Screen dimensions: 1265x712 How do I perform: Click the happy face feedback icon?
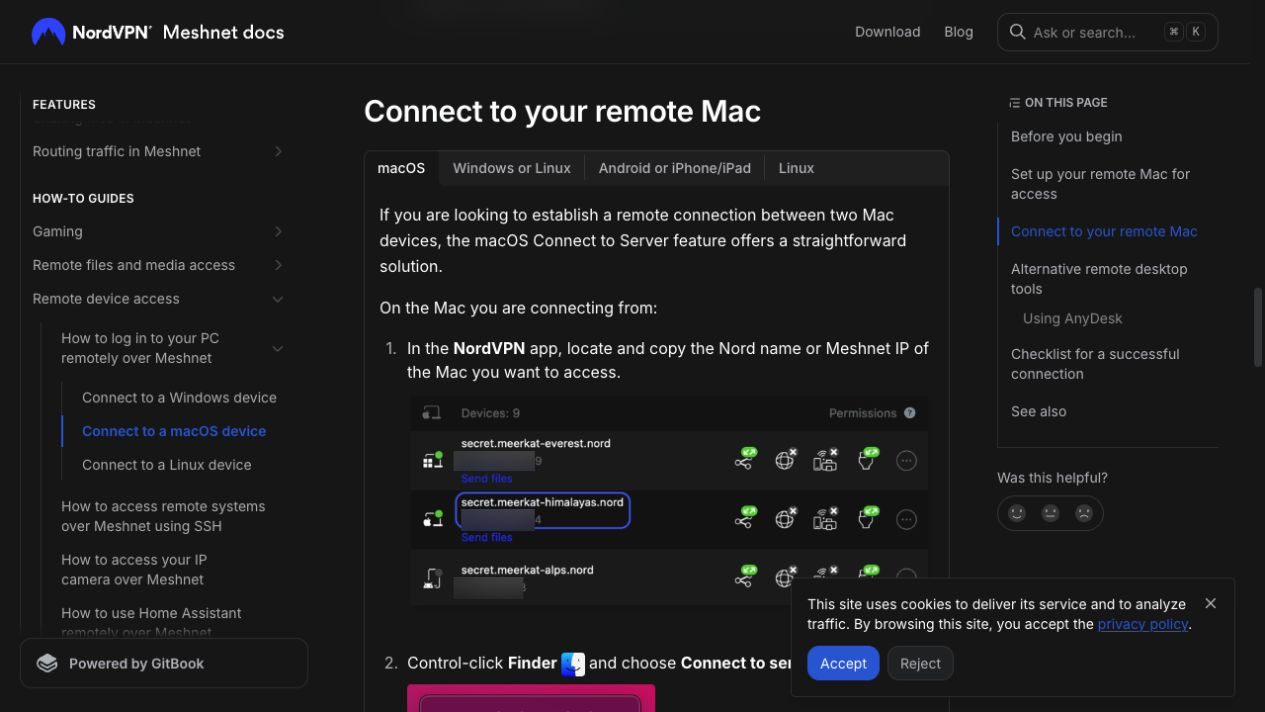tap(1017, 513)
